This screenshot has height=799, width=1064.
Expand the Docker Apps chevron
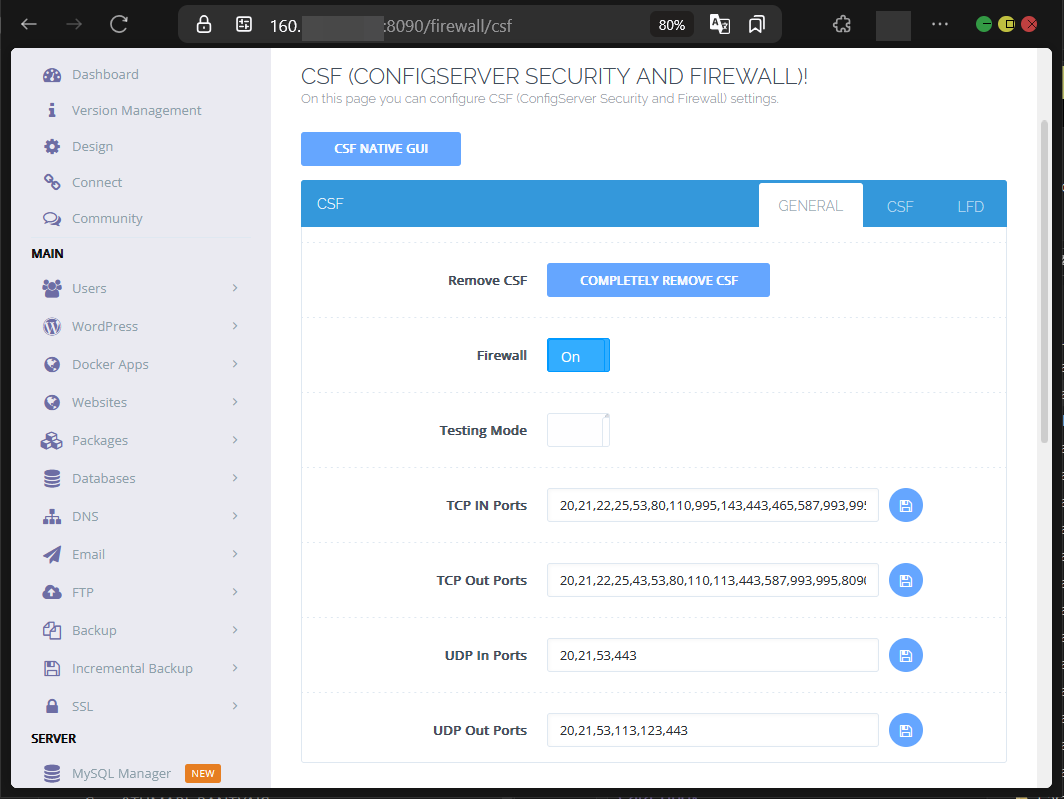pyautogui.click(x=235, y=364)
